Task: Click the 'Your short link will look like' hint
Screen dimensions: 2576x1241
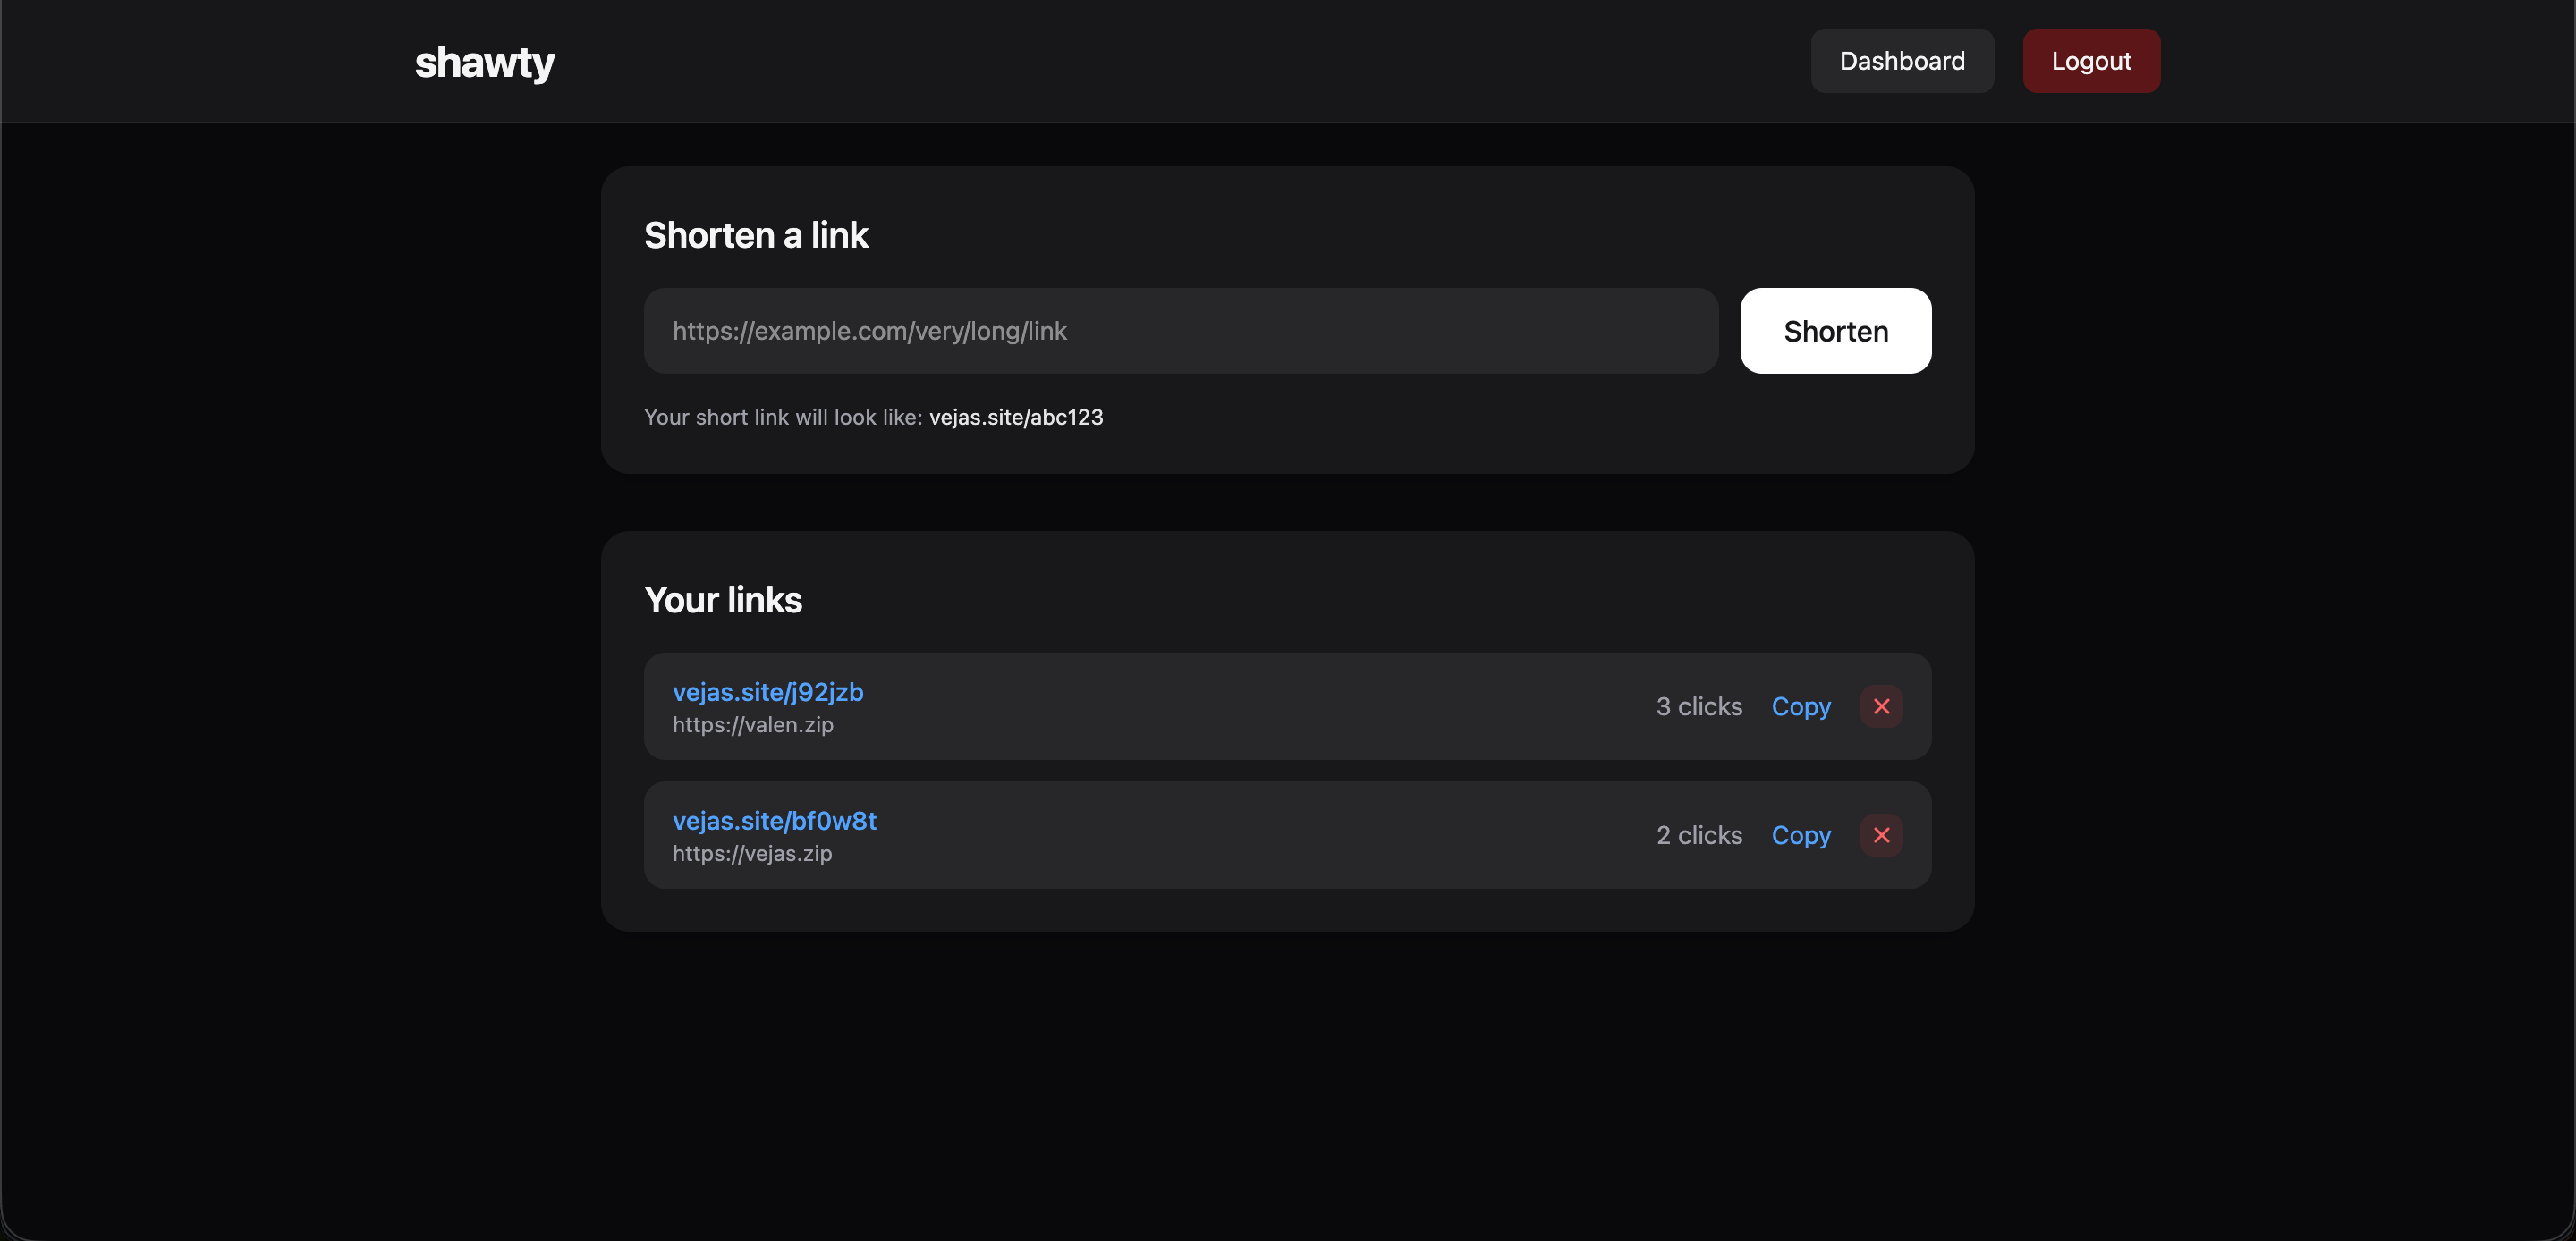Action: [782, 417]
